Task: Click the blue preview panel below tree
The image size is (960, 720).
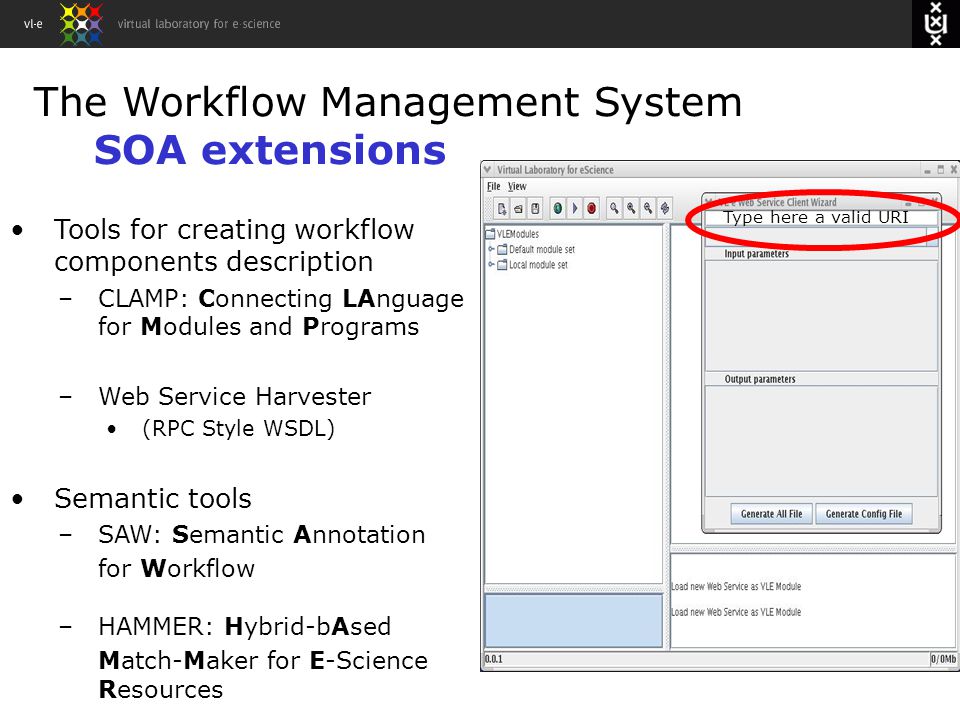Action: 574,620
